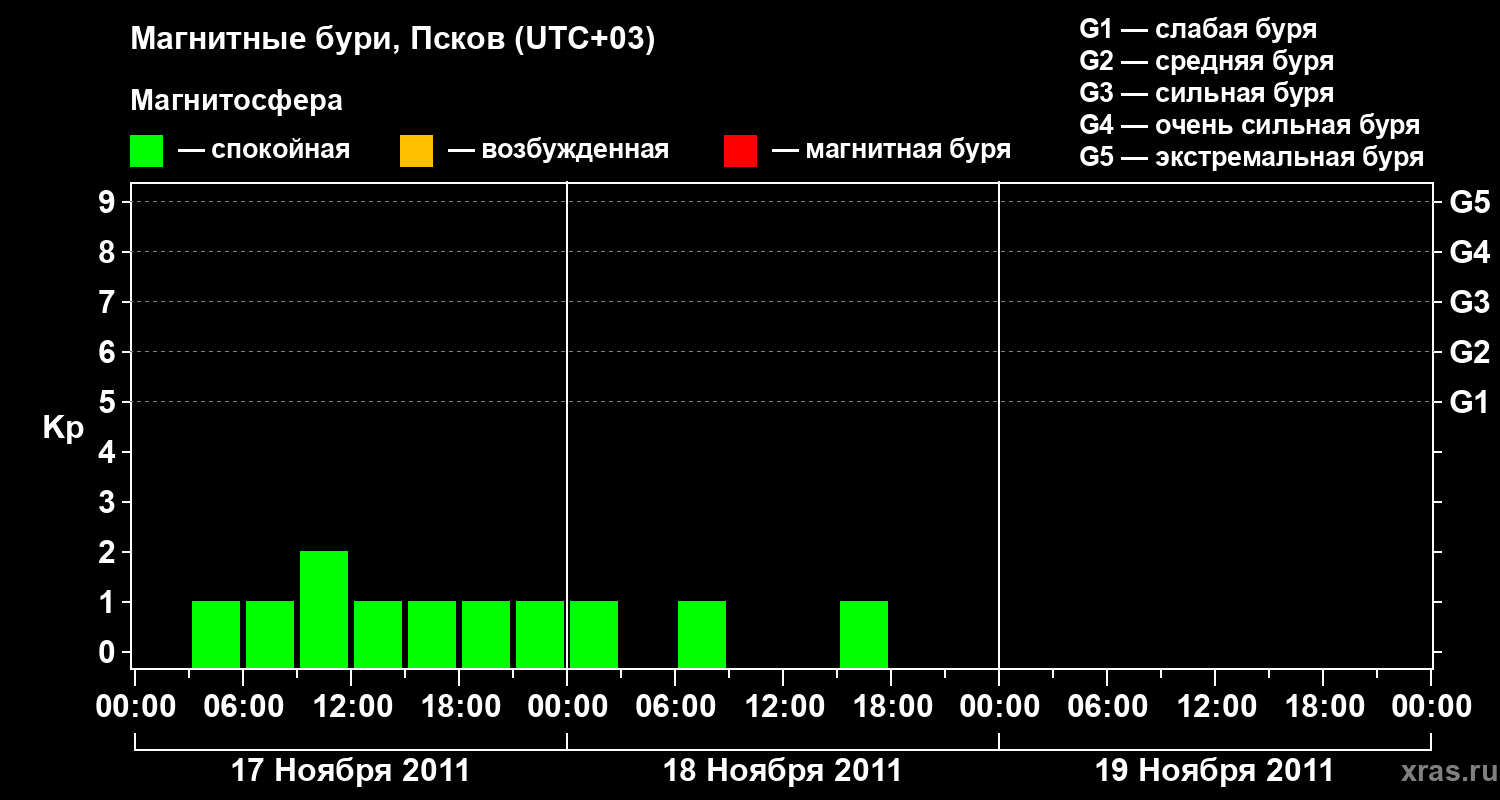The height and width of the screenshot is (800, 1500).
Task: Click the right-axis 'G4' label
Action: pyautogui.click(x=1469, y=252)
